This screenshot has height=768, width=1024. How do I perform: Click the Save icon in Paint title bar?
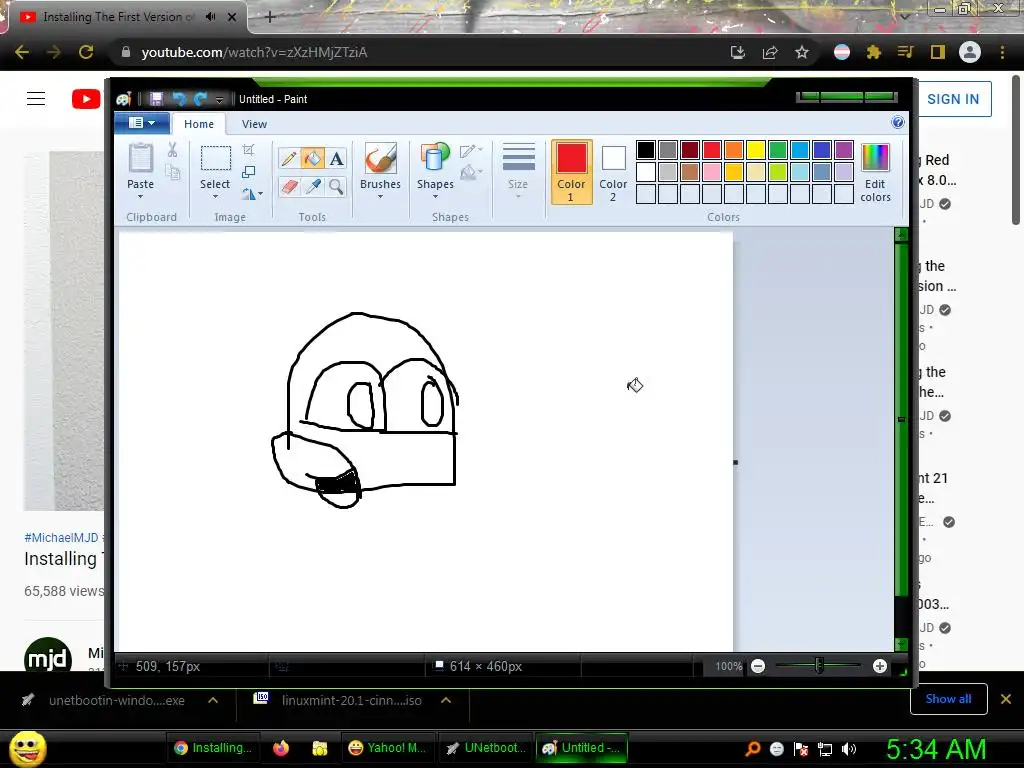click(x=156, y=99)
